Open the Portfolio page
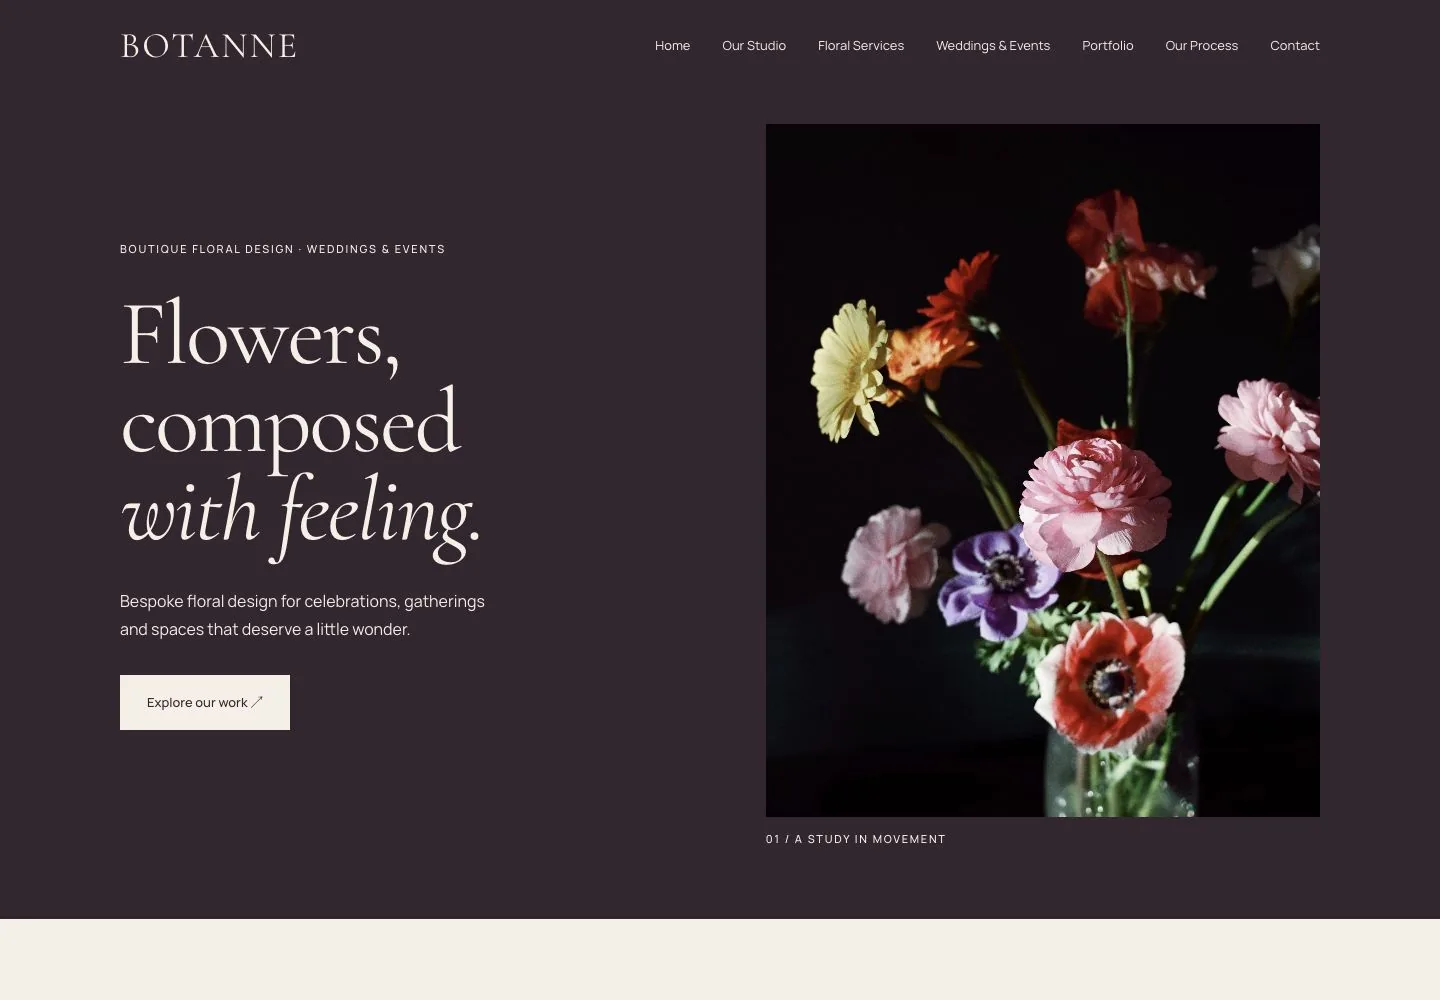The width and height of the screenshot is (1440, 1000). pyautogui.click(x=1108, y=46)
